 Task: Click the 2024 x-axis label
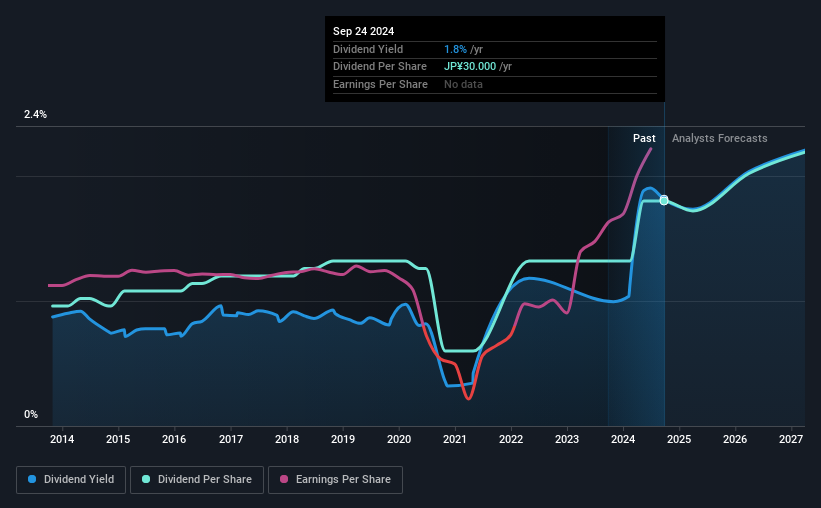(623, 439)
